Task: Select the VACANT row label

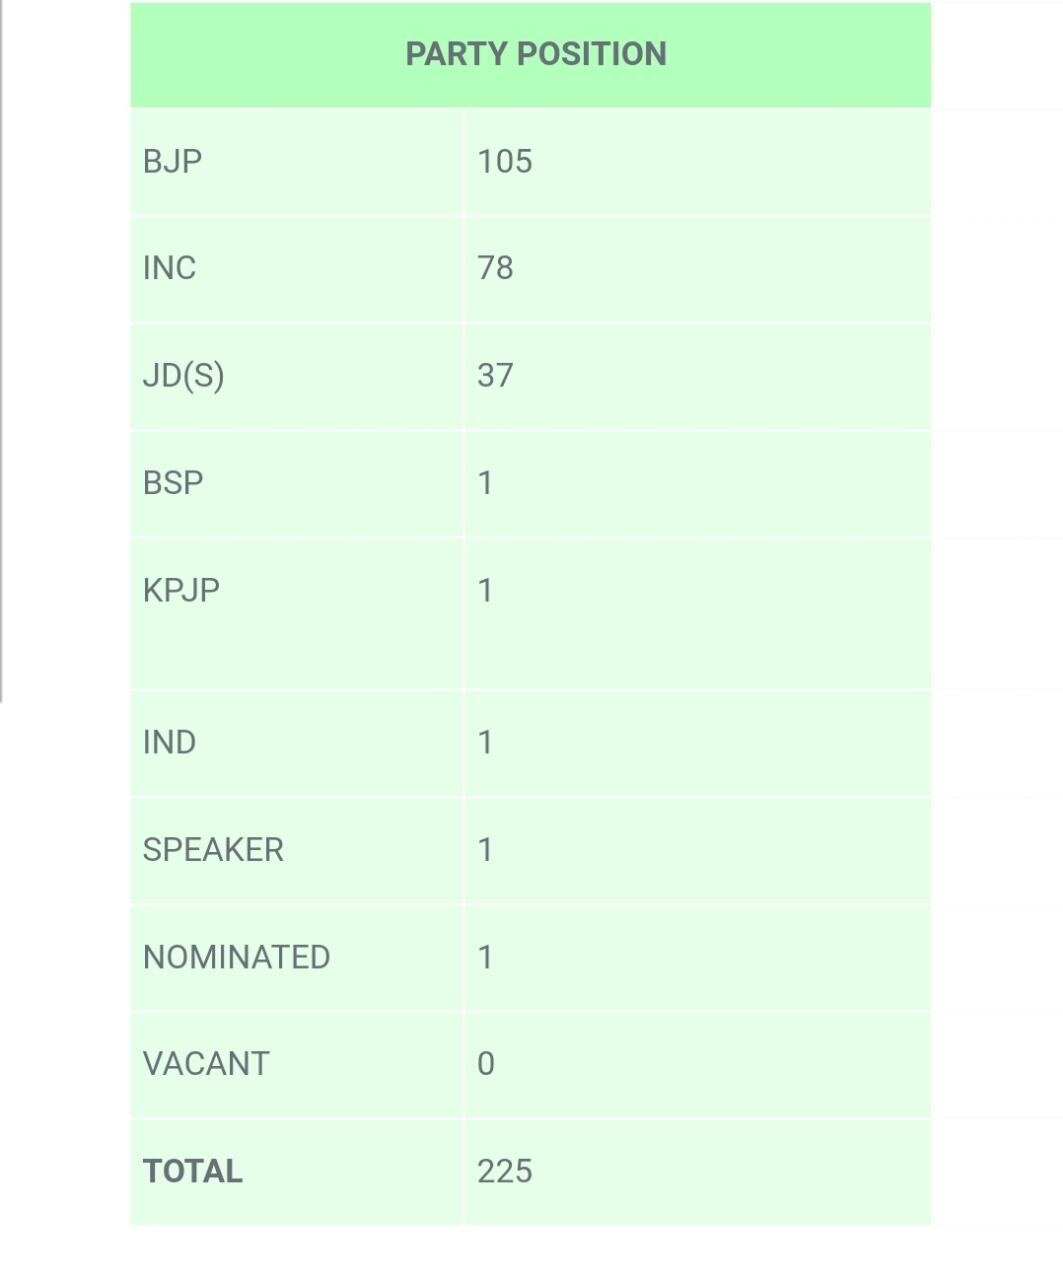Action: click(206, 1064)
